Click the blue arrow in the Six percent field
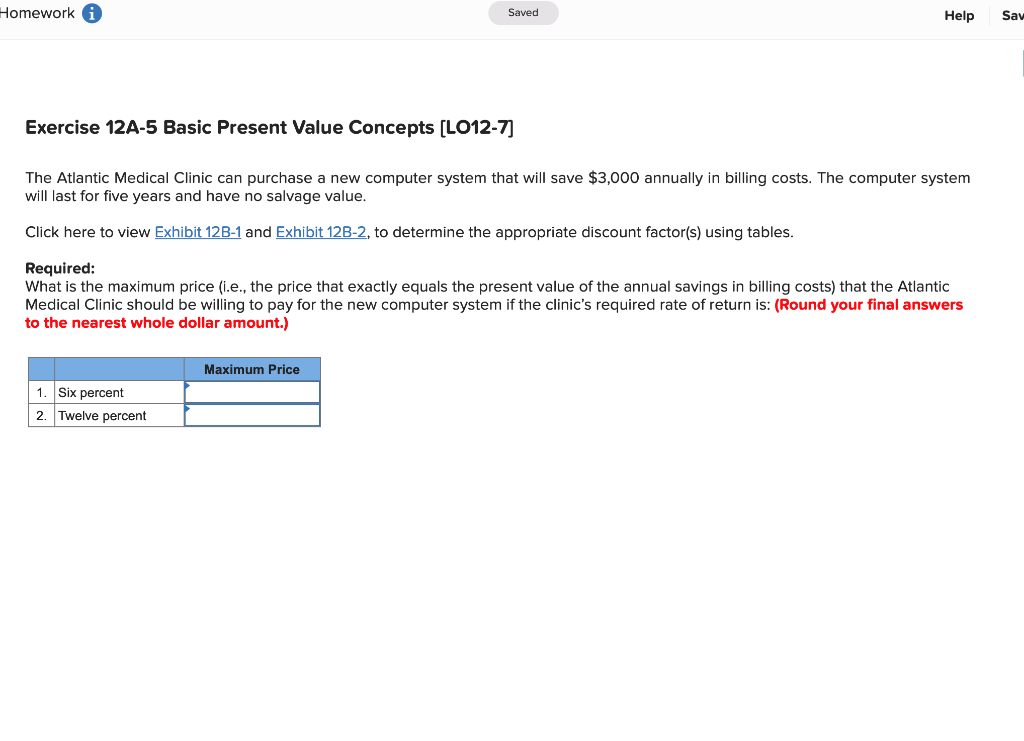This screenshot has height=741, width=1024. pos(186,385)
